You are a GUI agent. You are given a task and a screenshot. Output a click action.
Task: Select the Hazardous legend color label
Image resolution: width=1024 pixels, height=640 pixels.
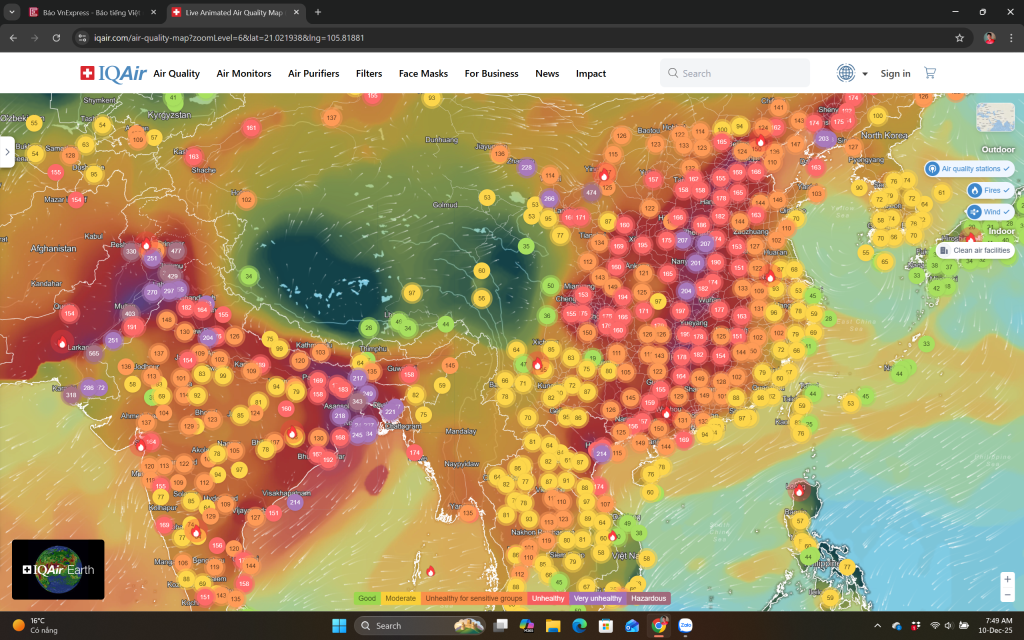tap(649, 598)
